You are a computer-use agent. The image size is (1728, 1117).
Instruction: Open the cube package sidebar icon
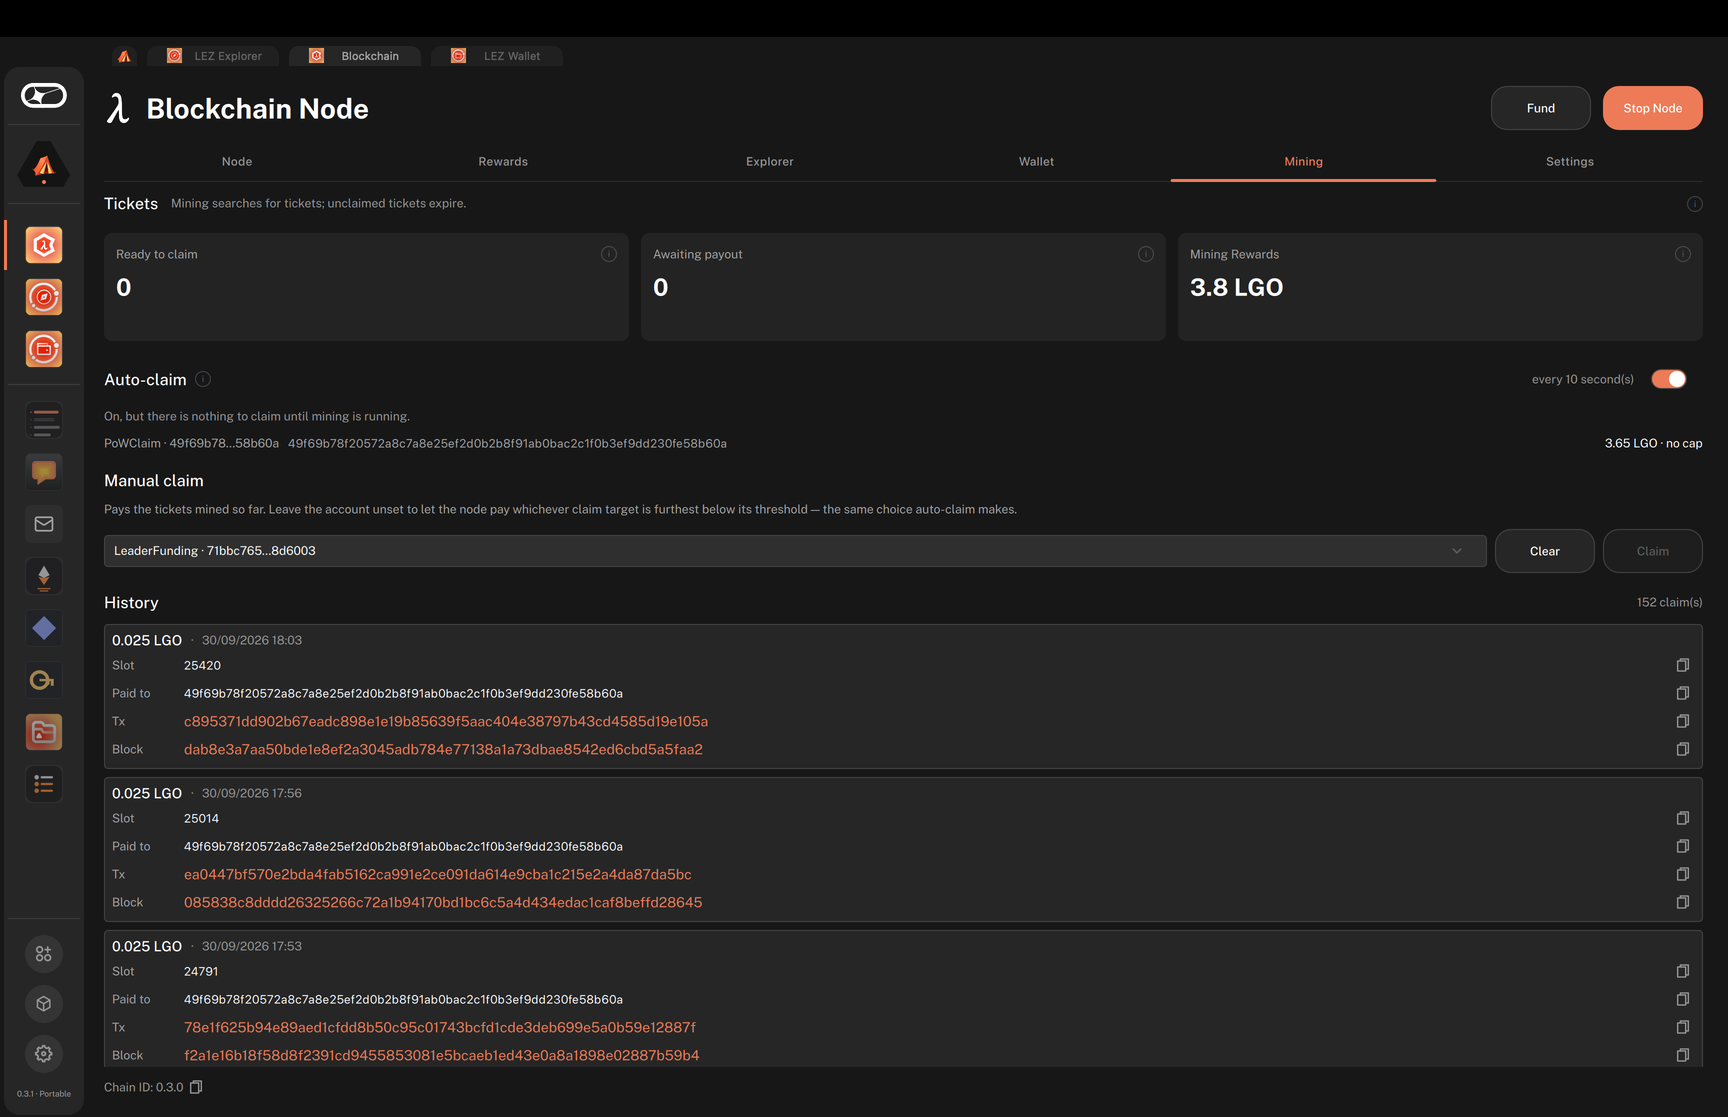44,1003
